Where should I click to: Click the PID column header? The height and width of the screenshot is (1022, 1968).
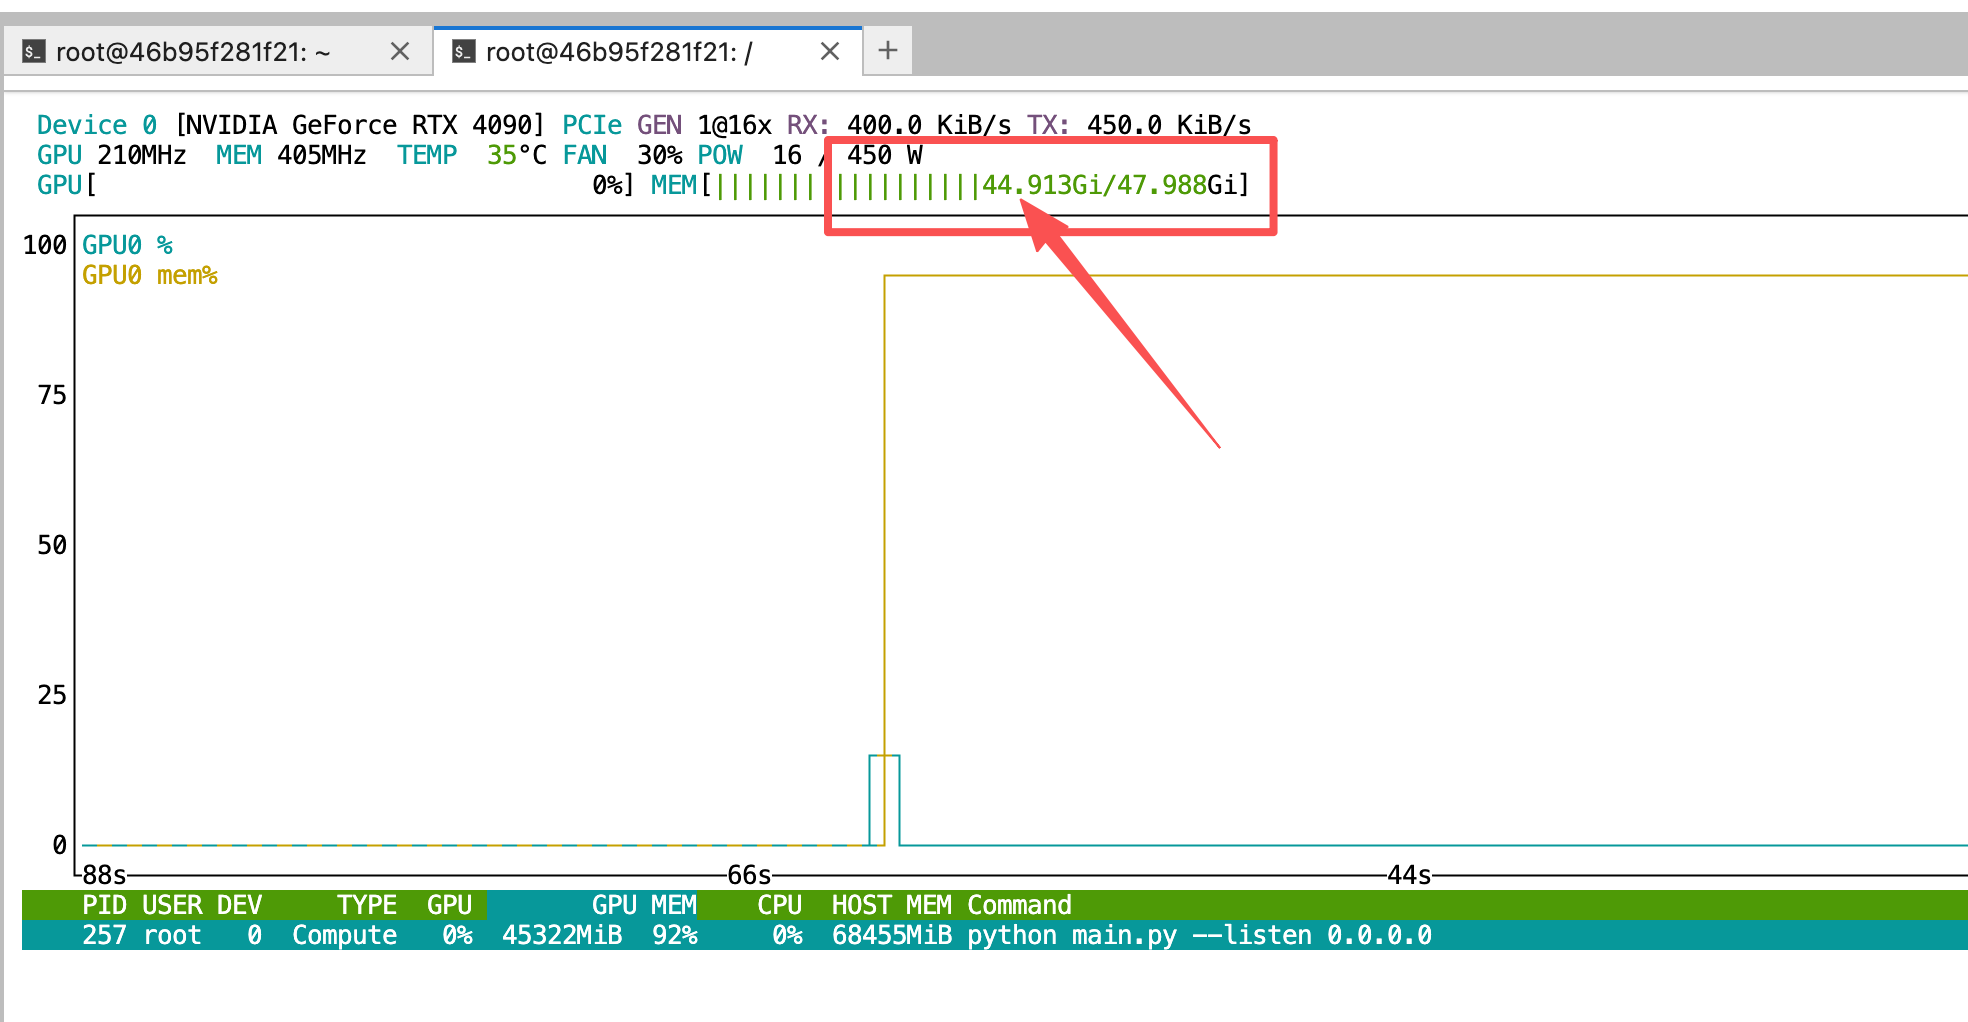104,905
